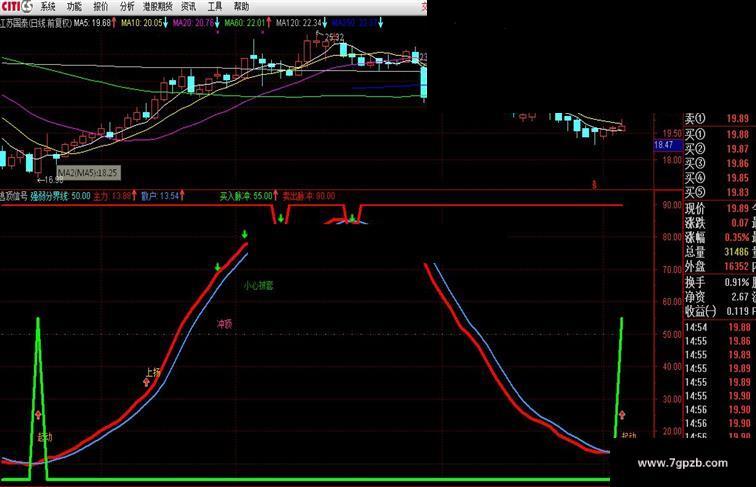
Task: Click the 小心被套 warning label
Action: [258, 285]
